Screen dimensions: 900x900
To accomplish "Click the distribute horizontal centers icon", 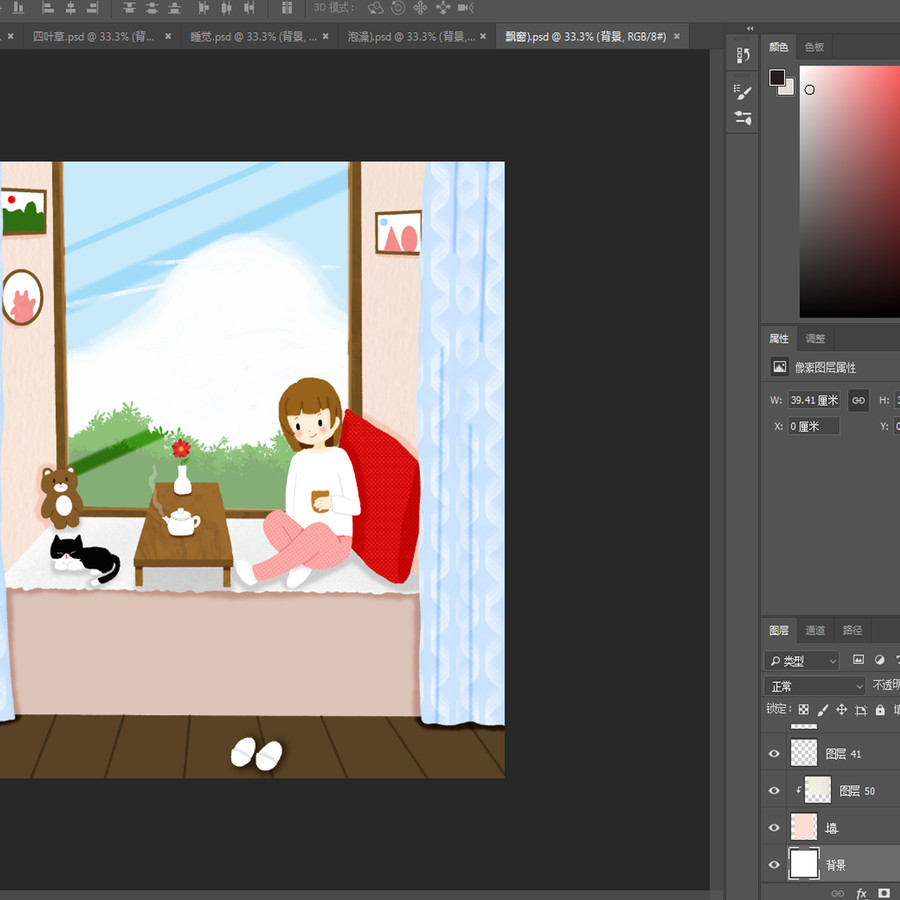I will point(227,7).
